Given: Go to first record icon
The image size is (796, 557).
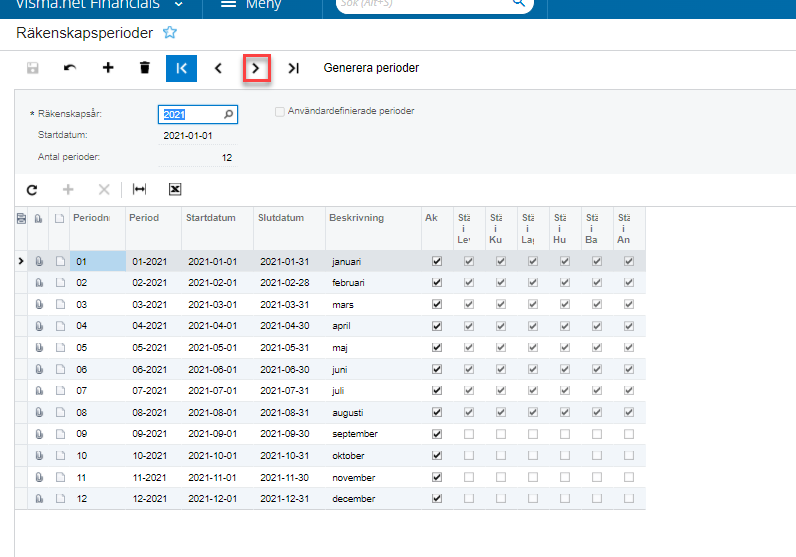Looking at the screenshot, I should 181,68.
